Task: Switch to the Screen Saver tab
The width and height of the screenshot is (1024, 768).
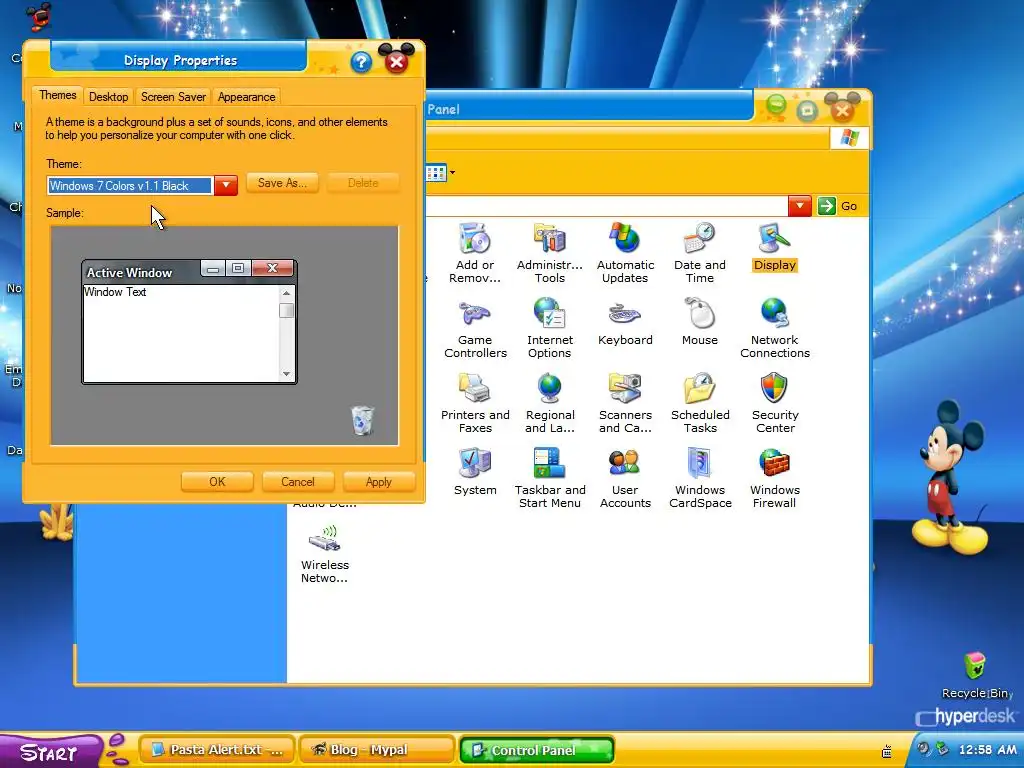Action: (173, 97)
